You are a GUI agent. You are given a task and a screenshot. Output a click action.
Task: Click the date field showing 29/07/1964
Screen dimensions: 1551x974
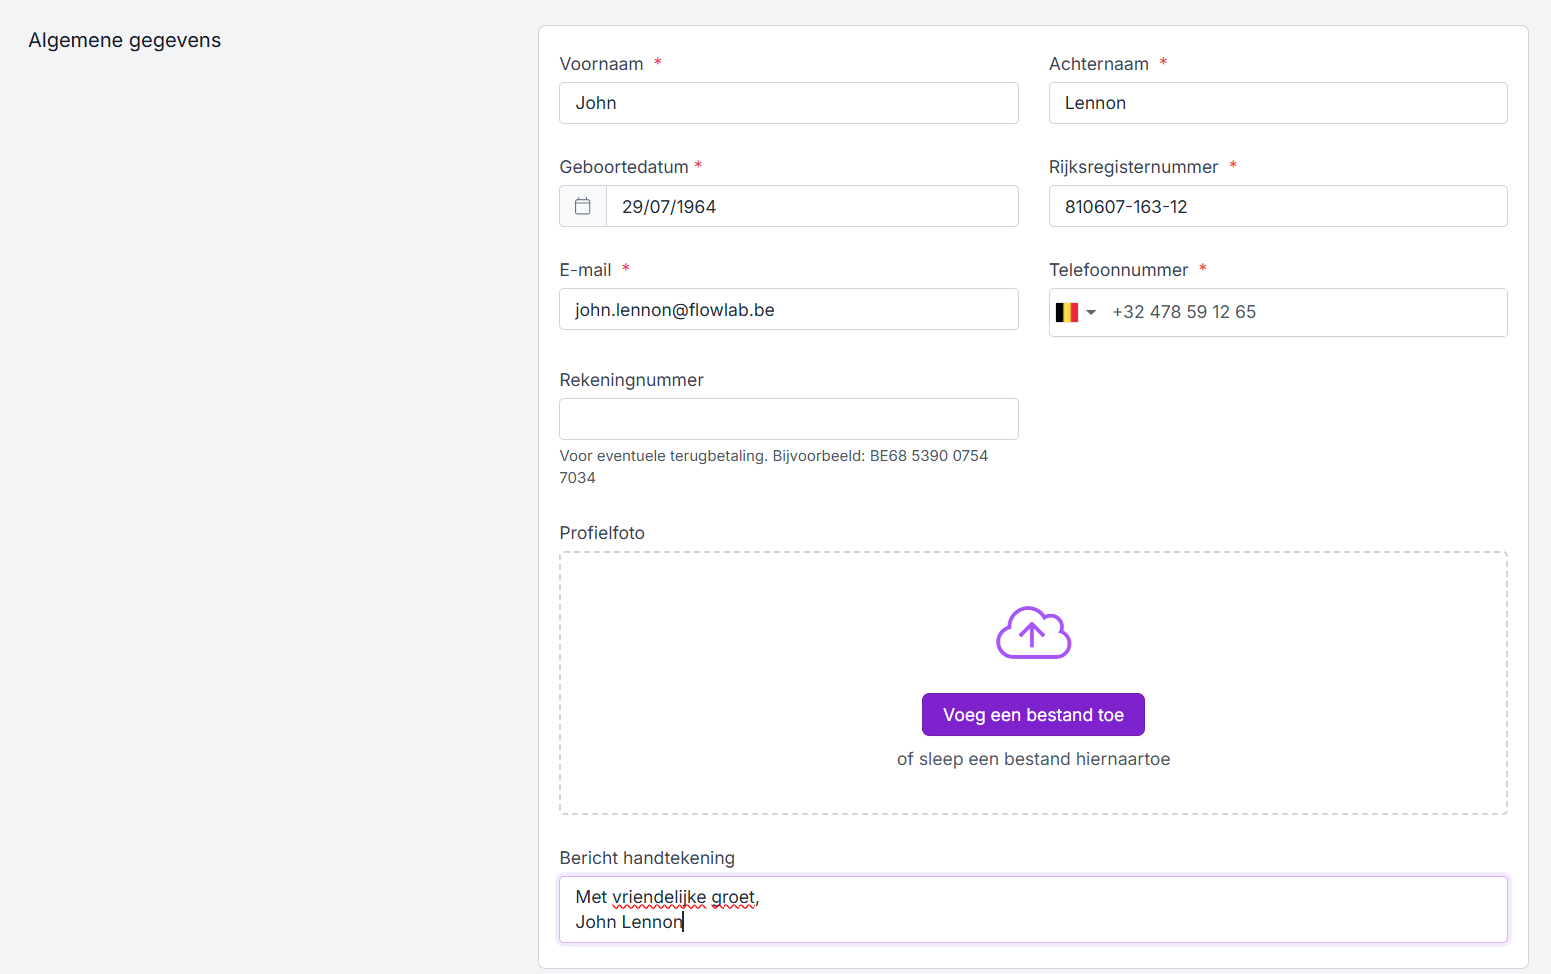click(x=811, y=206)
